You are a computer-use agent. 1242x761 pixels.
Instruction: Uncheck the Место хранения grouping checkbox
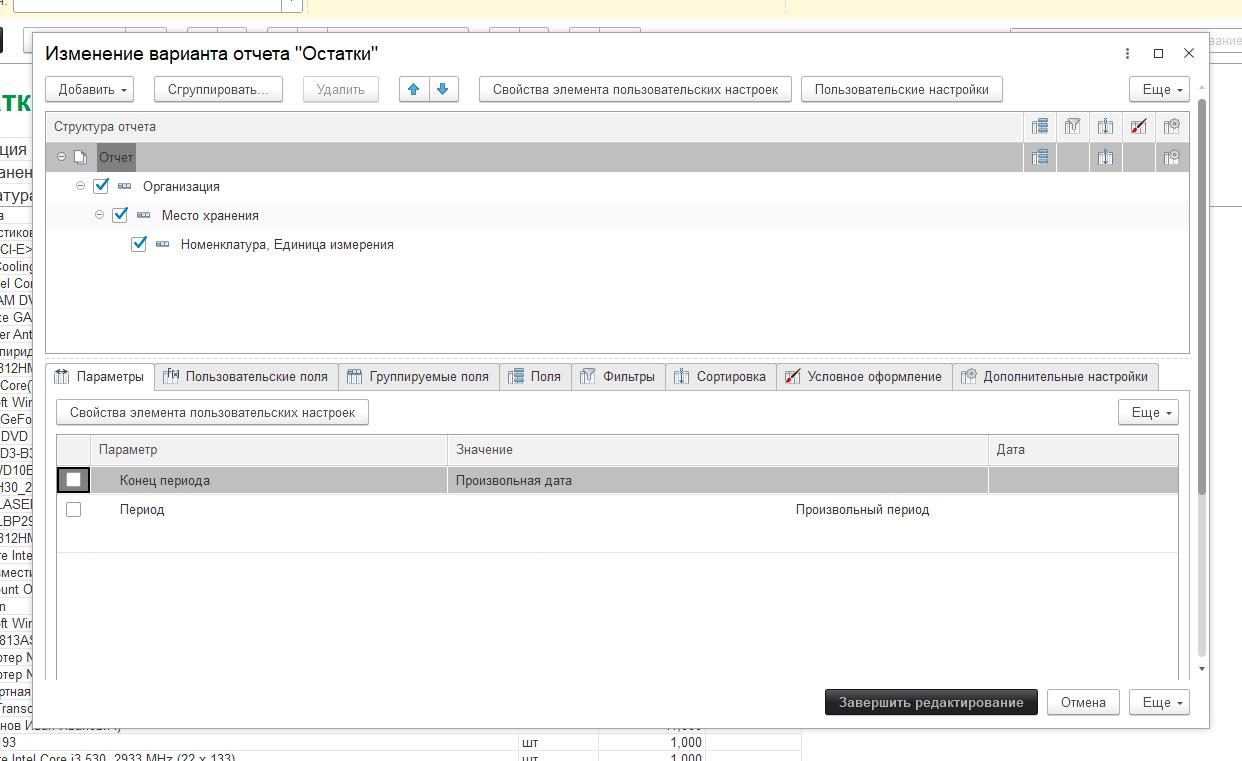coord(120,215)
